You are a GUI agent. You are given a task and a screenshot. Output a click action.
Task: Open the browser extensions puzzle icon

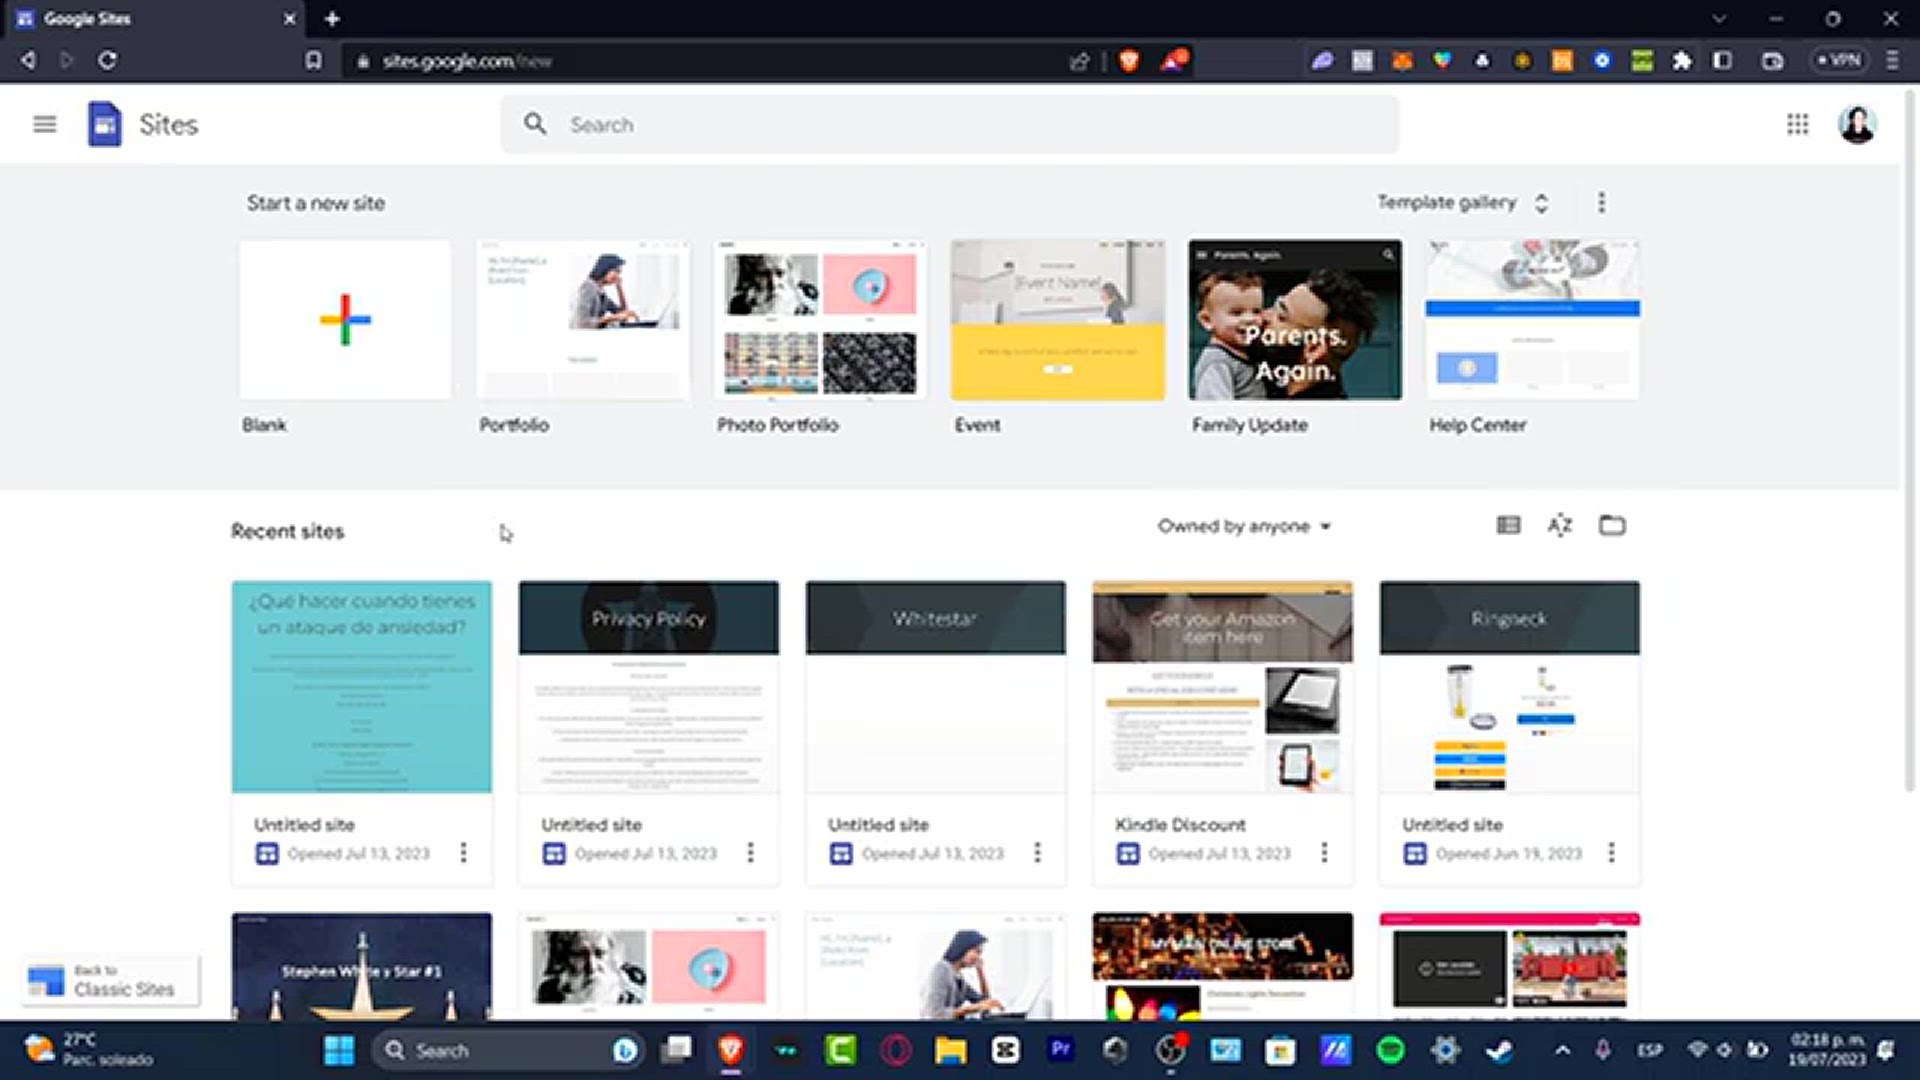[1682, 61]
